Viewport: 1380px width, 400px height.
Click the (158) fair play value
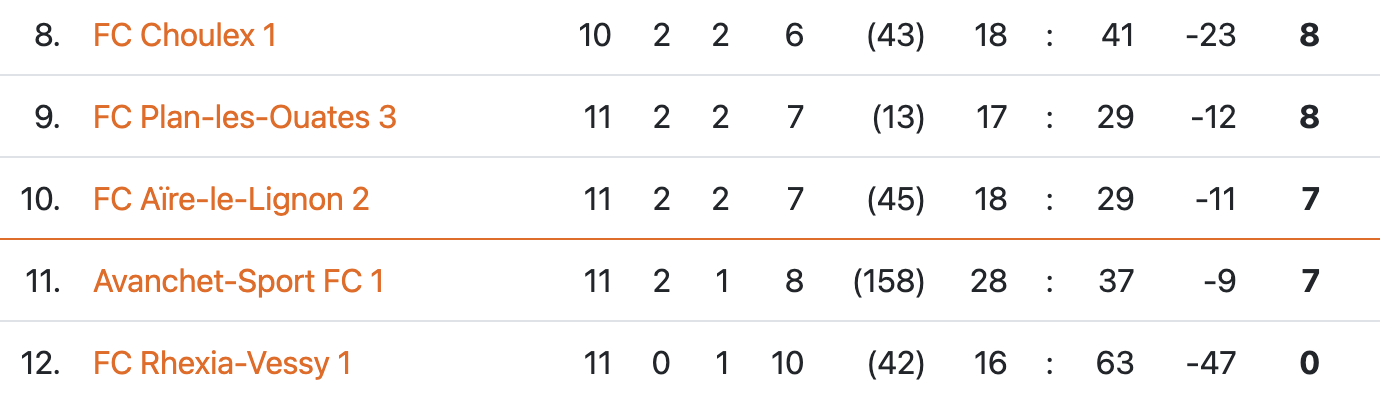pyautogui.click(x=888, y=282)
